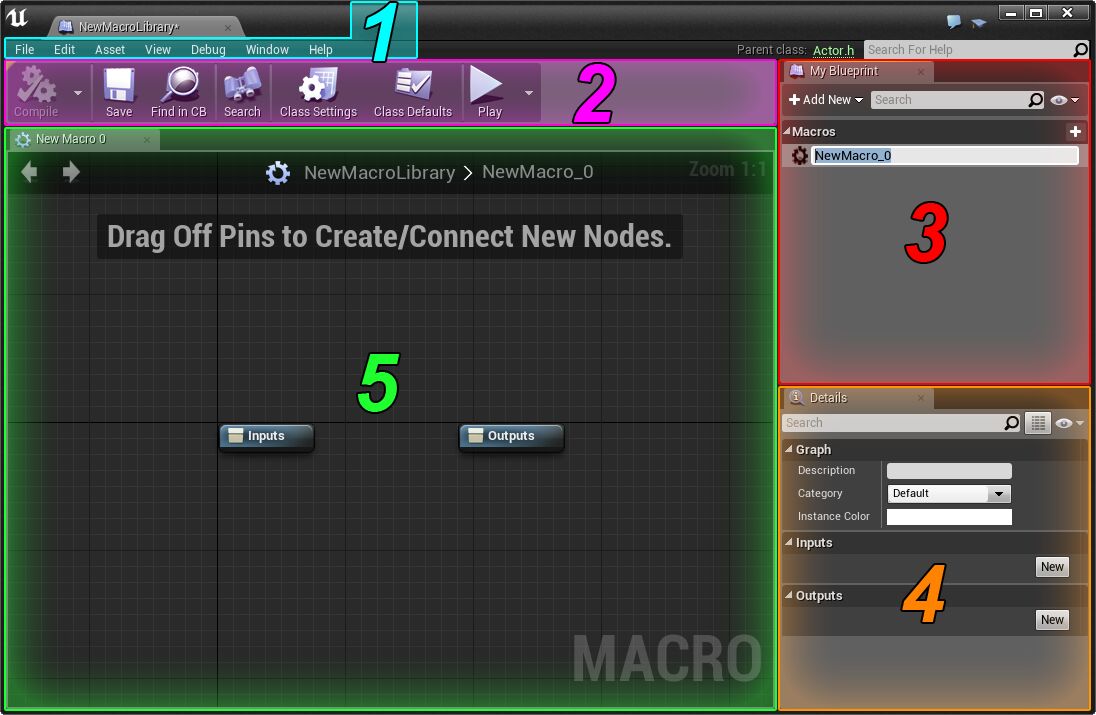Open the Window menu

pyautogui.click(x=267, y=50)
